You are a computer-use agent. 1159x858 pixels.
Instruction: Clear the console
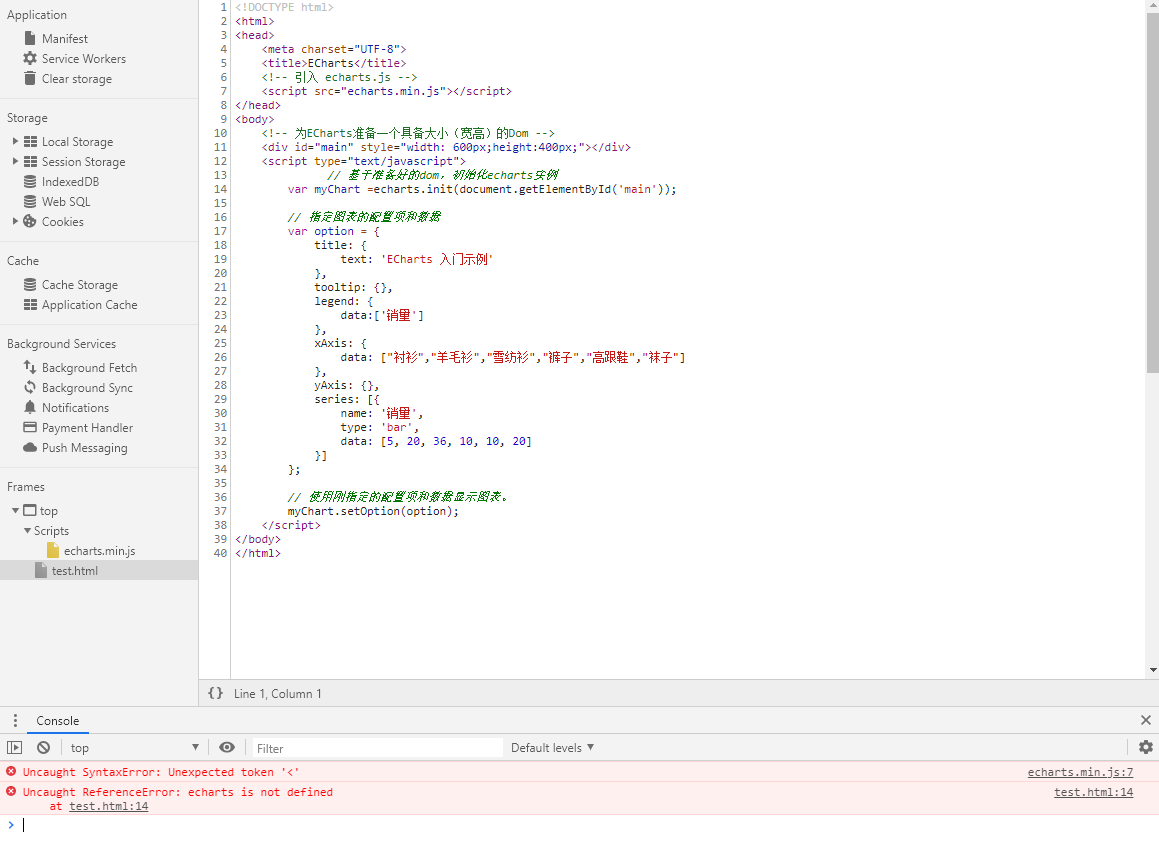[x=44, y=748]
